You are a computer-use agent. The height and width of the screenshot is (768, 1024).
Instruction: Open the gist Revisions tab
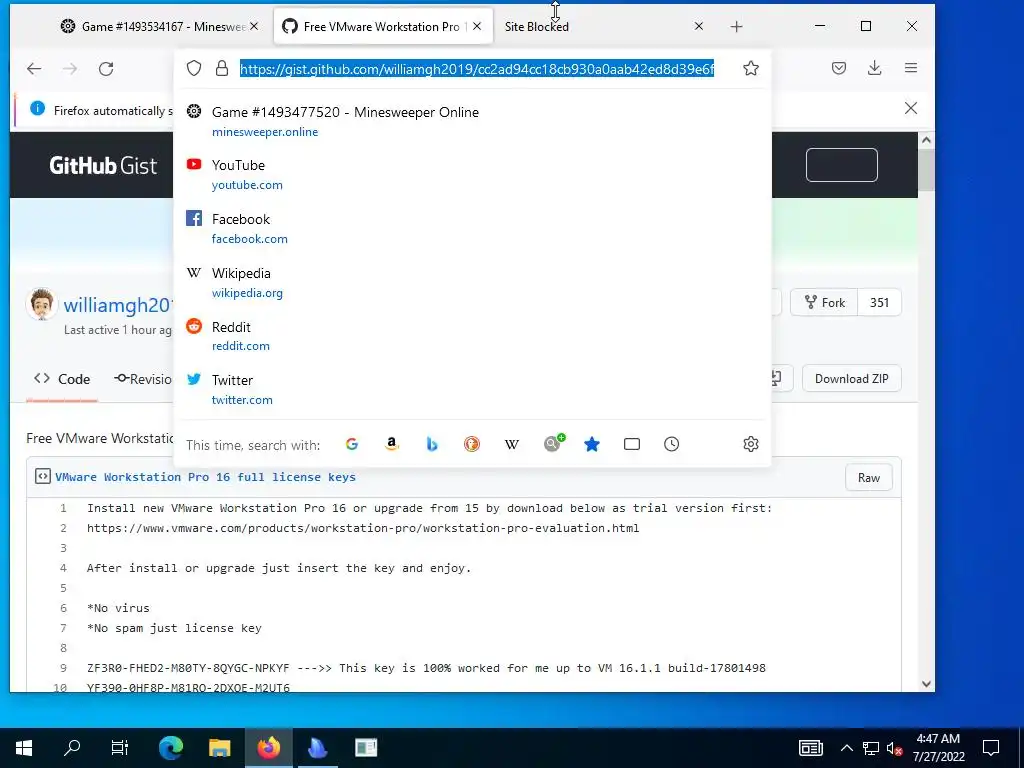(142, 379)
